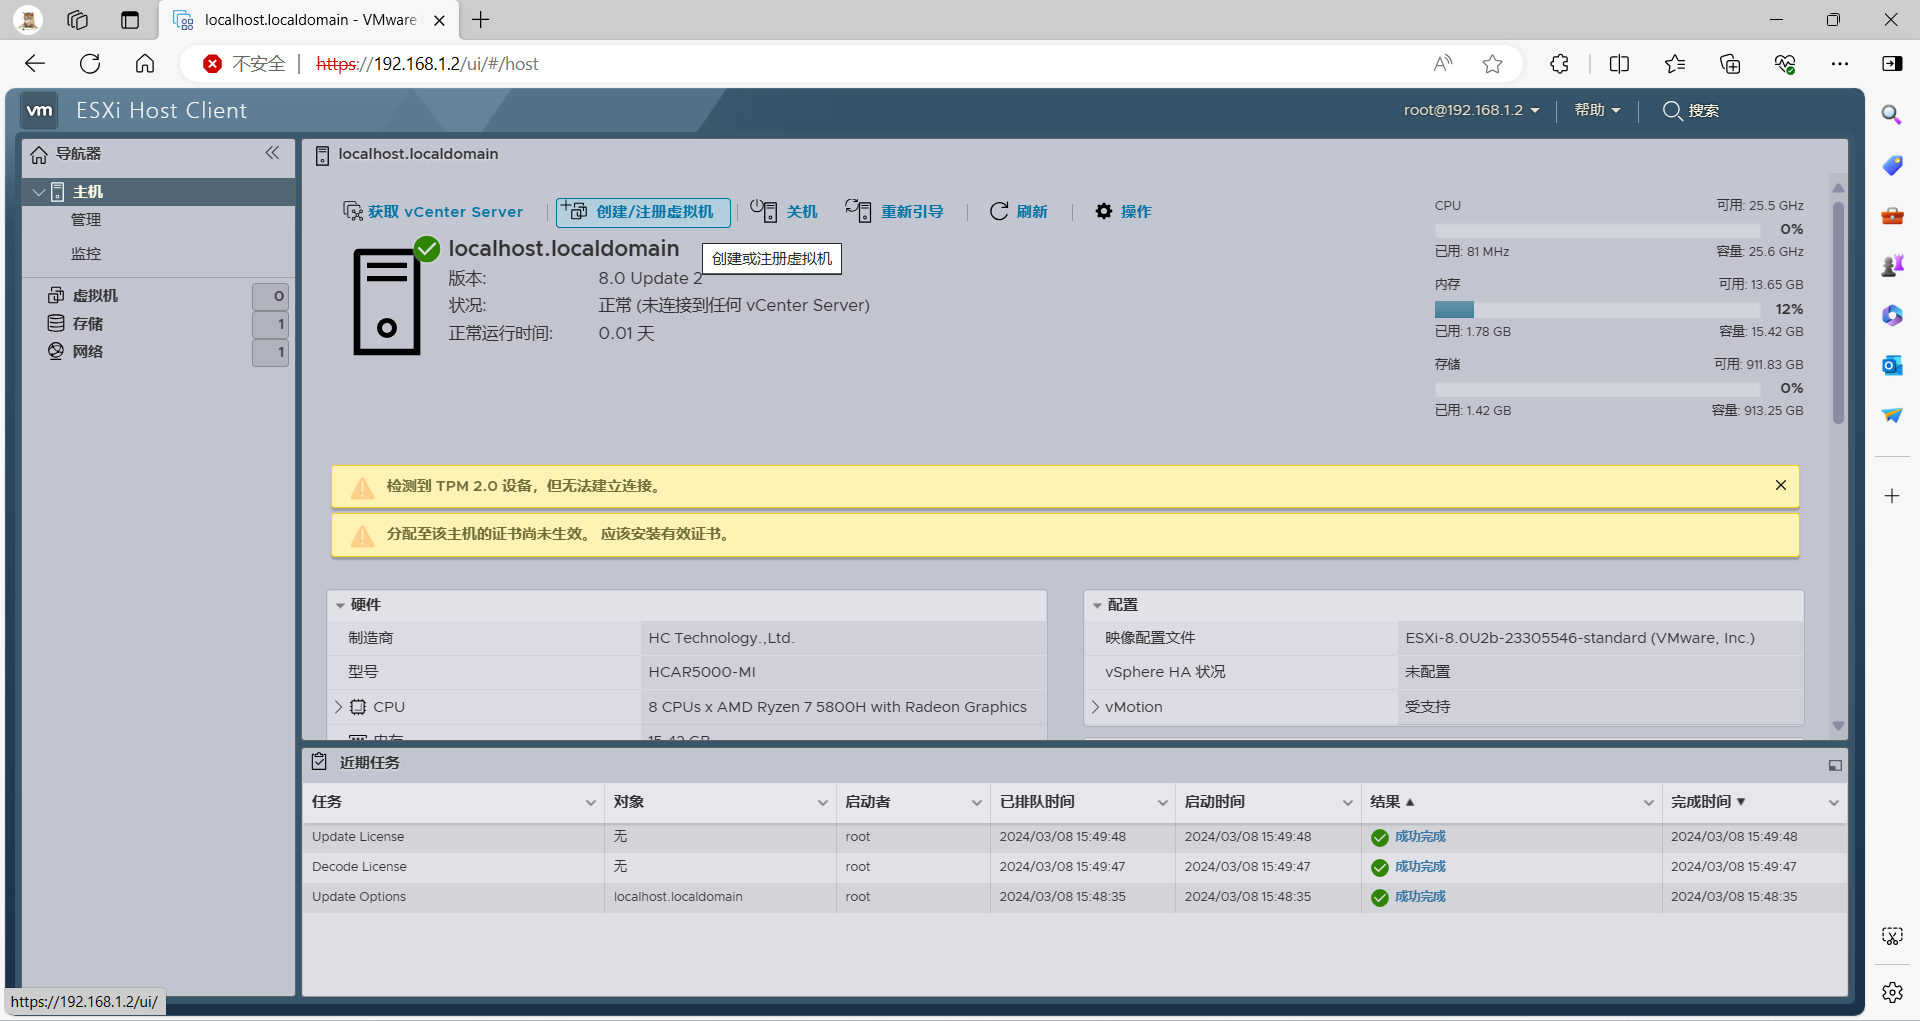Click the Reboot (重新引导) host icon
This screenshot has width=1920, height=1021.
tap(858, 211)
